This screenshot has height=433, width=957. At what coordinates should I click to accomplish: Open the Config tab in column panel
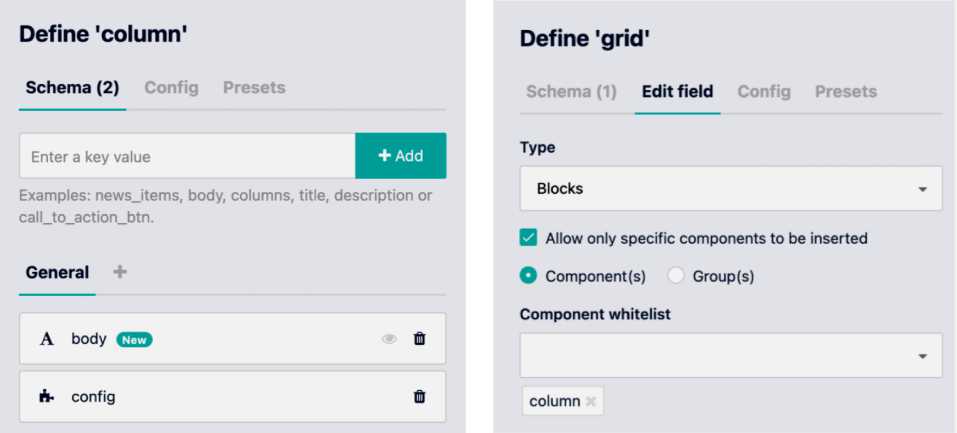click(x=171, y=88)
